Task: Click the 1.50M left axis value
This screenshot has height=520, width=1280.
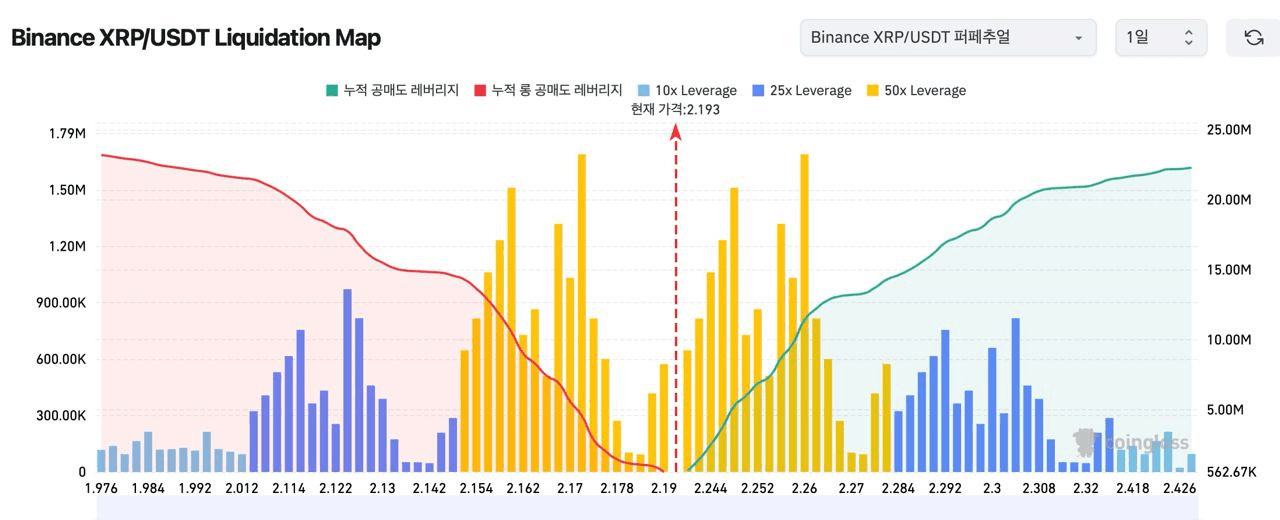Action: click(x=68, y=190)
